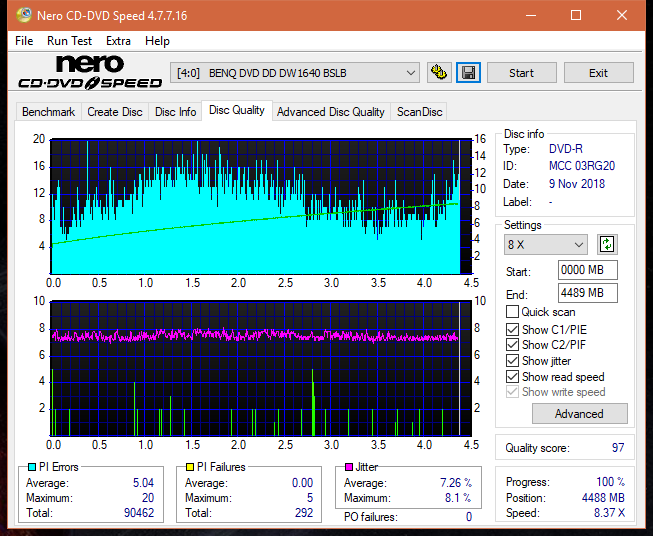Screen dimensions: 653x536
Task: Click the PO failures value 0
Action: tap(469, 517)
